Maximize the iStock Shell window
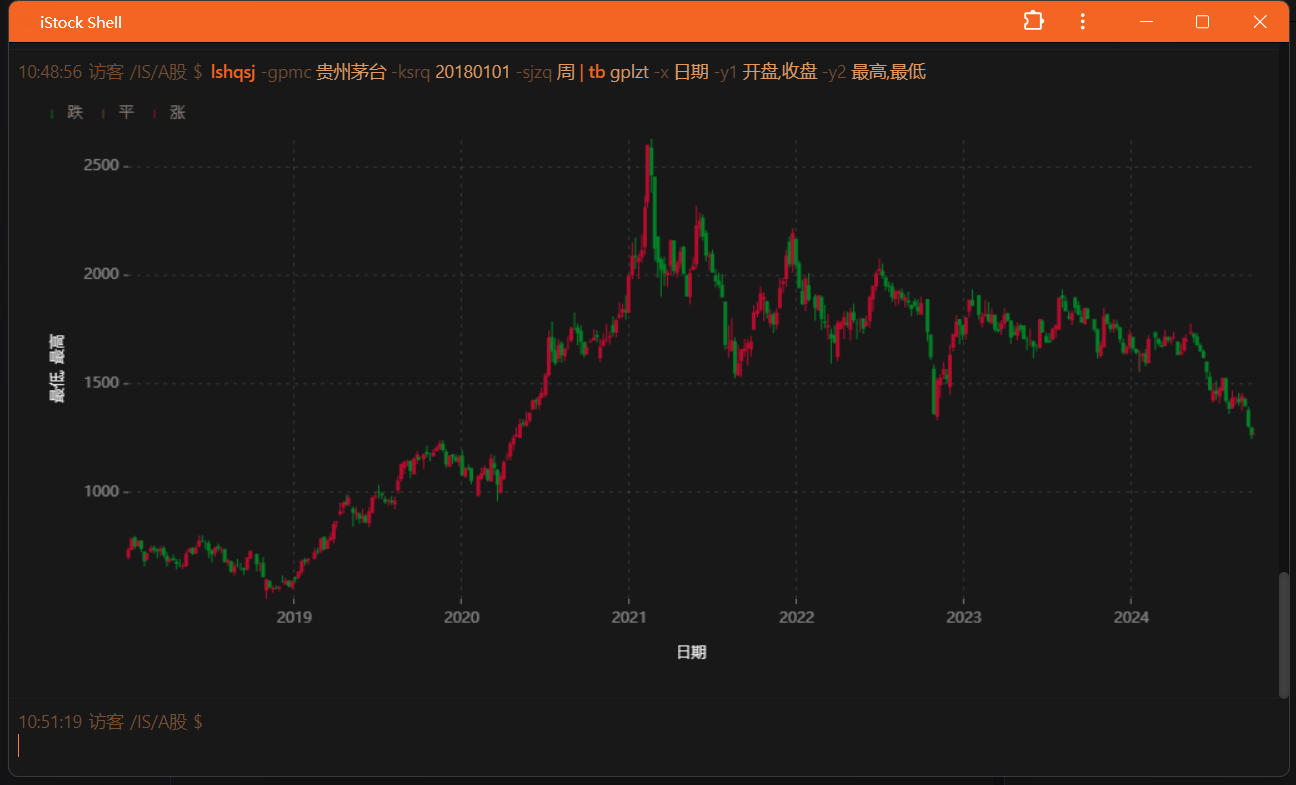This screenshot has height=785, width=1296. (1203, 21)
